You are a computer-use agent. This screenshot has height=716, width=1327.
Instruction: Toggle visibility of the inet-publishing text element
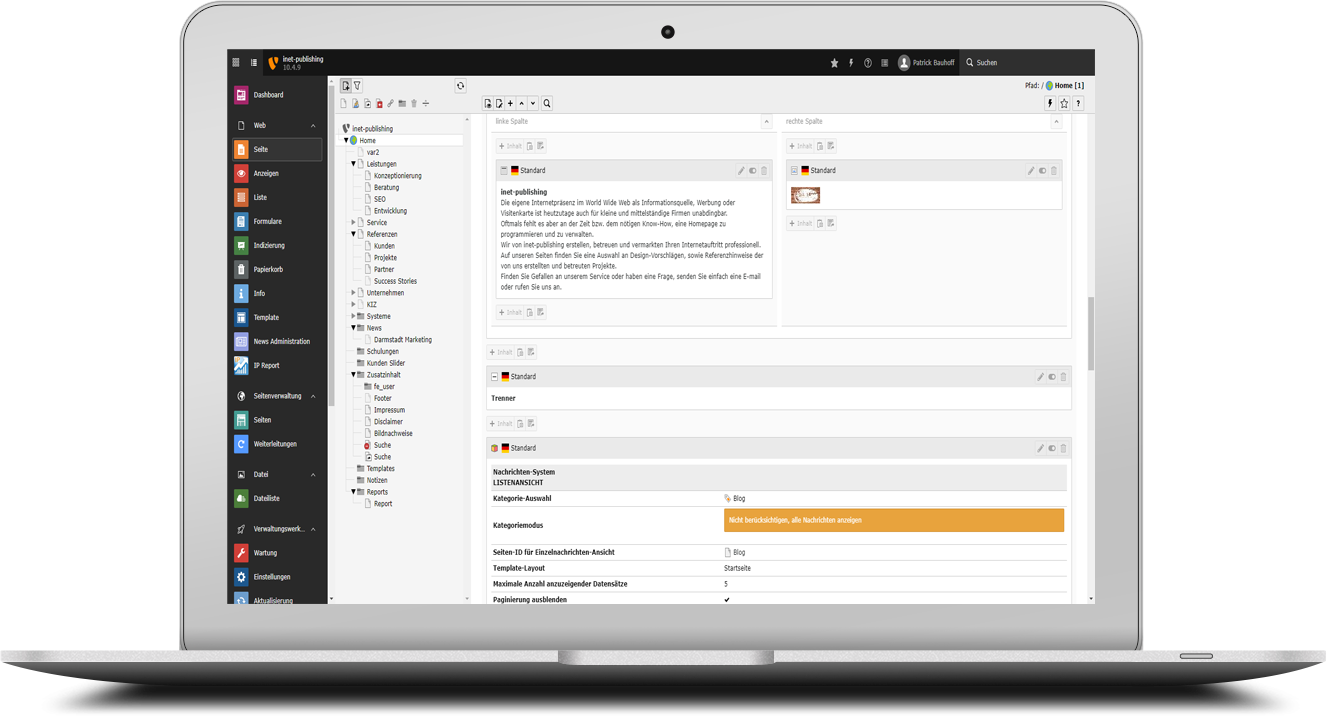pyautogui.click(x=753, y=171)
